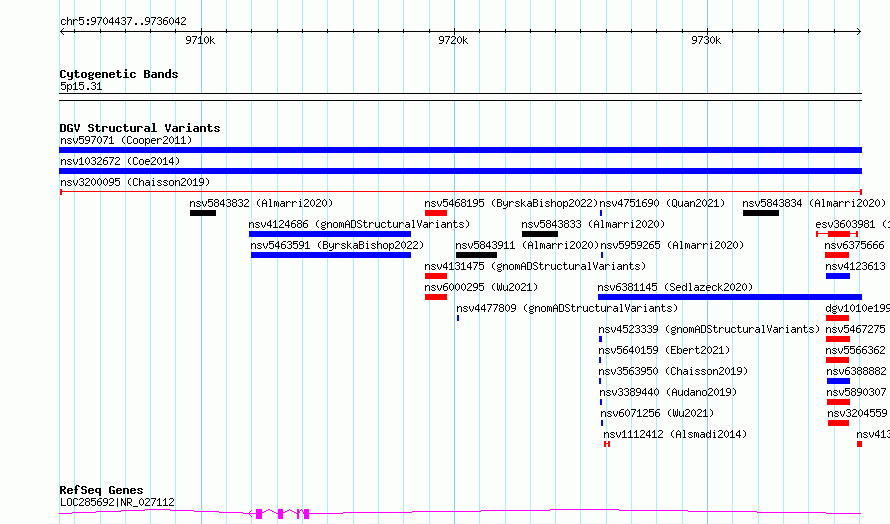The width and height of the screenshot is (890, 524).
Task: Click nsv4477809 (gnomADStructuralVariants) label
Action: [x=567, y=308]
